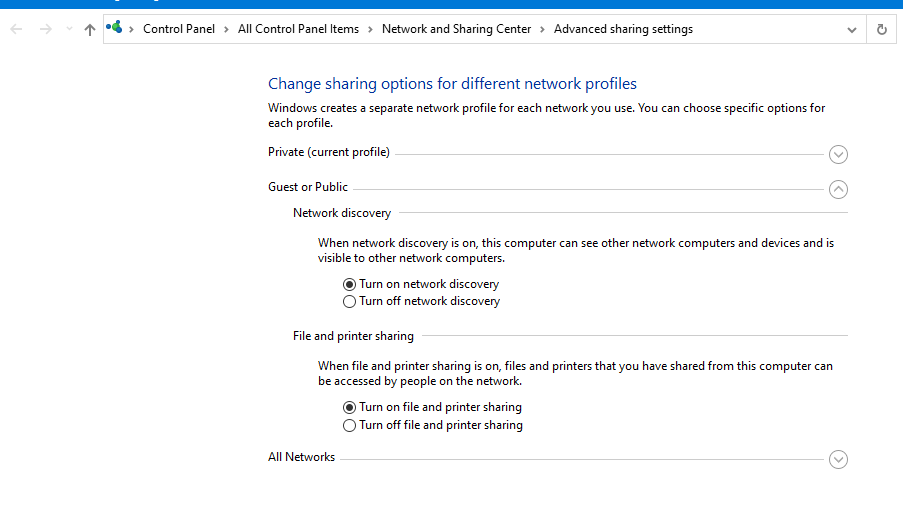Screen dimensions: 903x510
Task: Click the All Networks label
Action: [301, 457]
